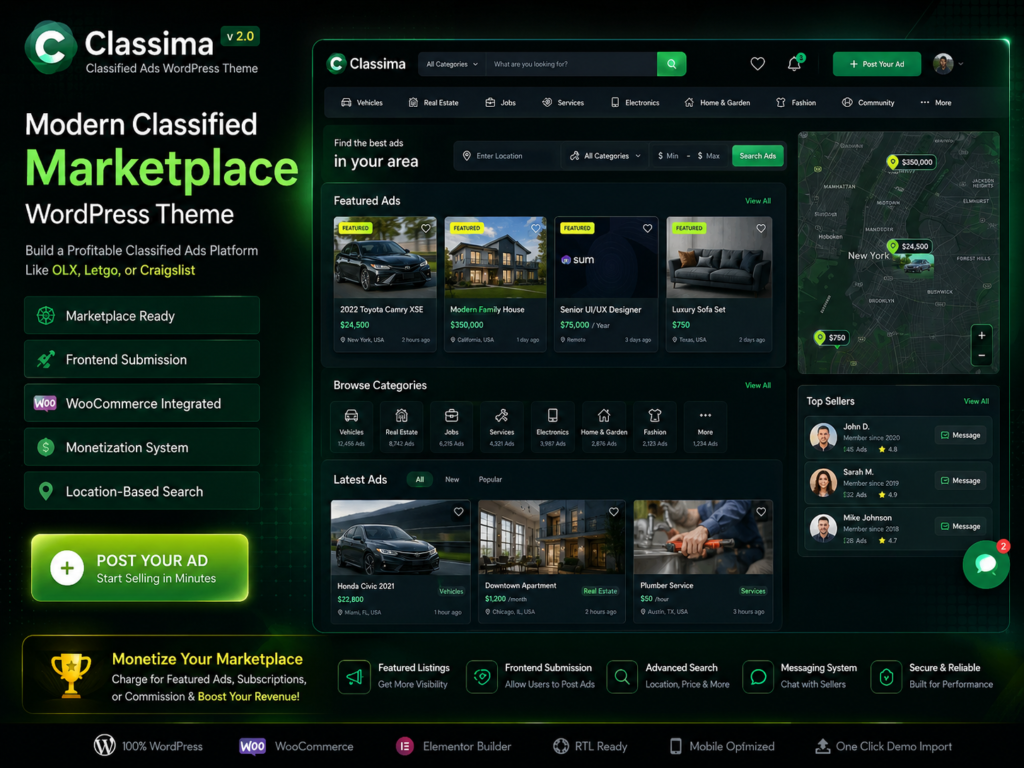Image resolution: width=1024 pixels, height=768 pixels.
Task: Open the wishlist heart icon in header
Action: [758, 64]
